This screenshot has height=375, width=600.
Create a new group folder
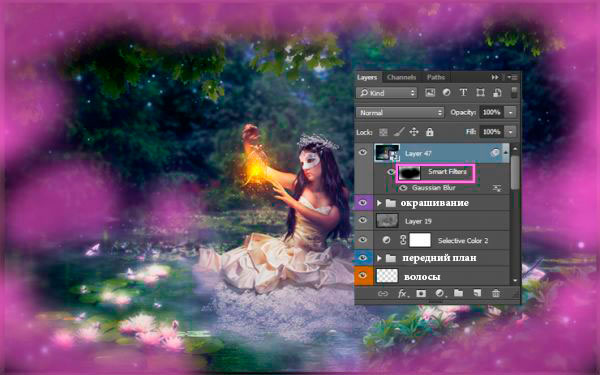coord(458,294)
